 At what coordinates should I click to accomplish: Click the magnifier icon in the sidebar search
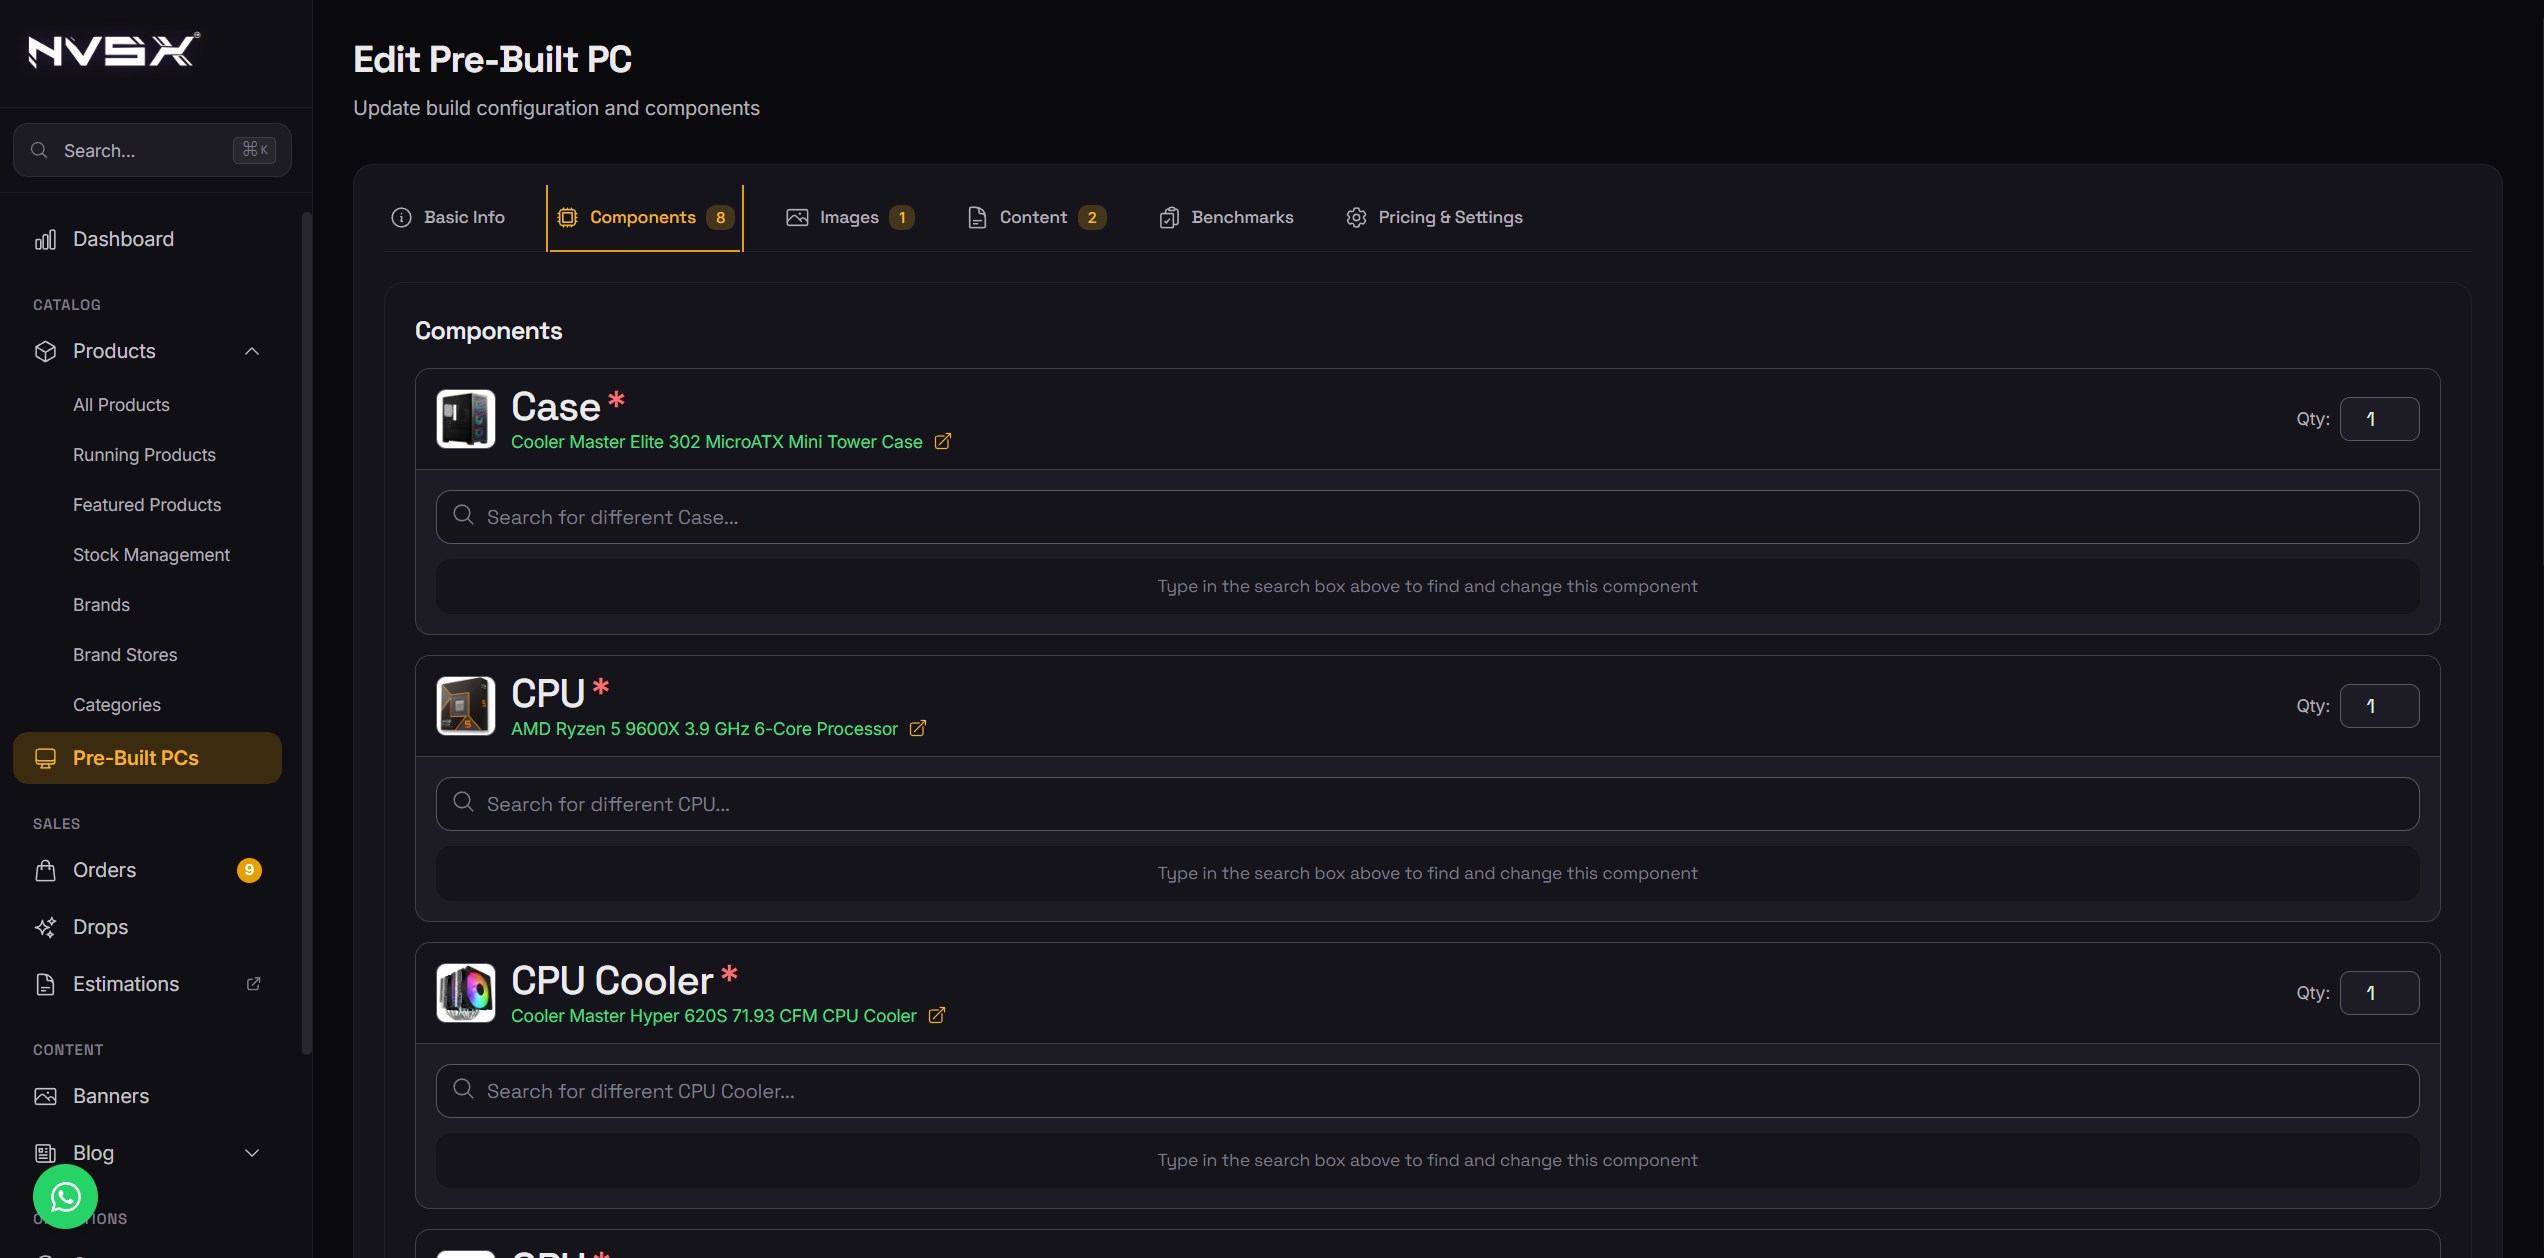pos(39,150)
